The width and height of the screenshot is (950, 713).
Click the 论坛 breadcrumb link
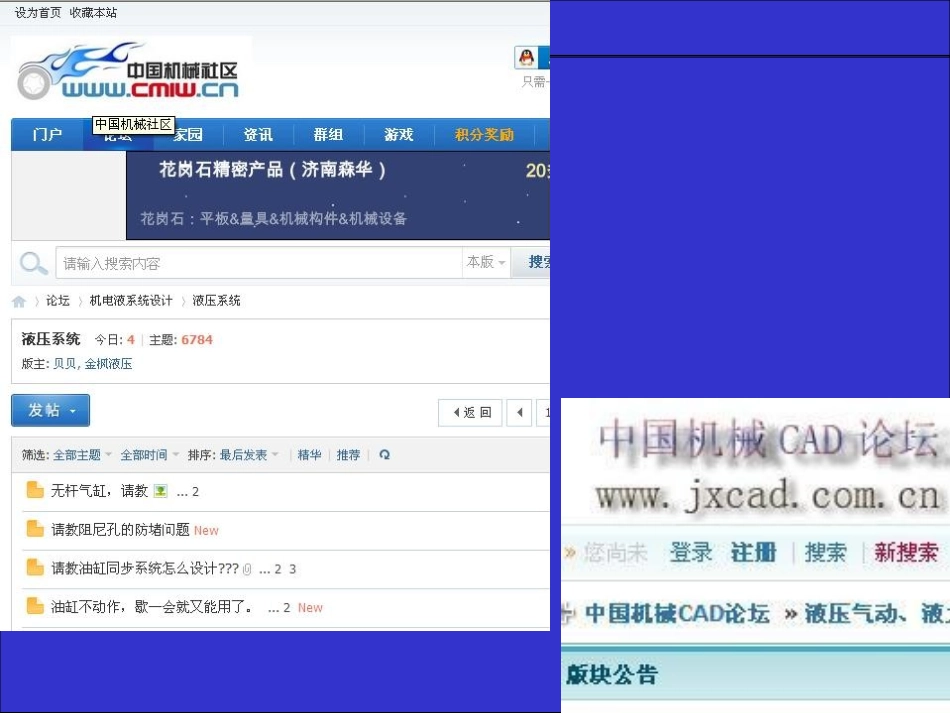pos(58,300)
